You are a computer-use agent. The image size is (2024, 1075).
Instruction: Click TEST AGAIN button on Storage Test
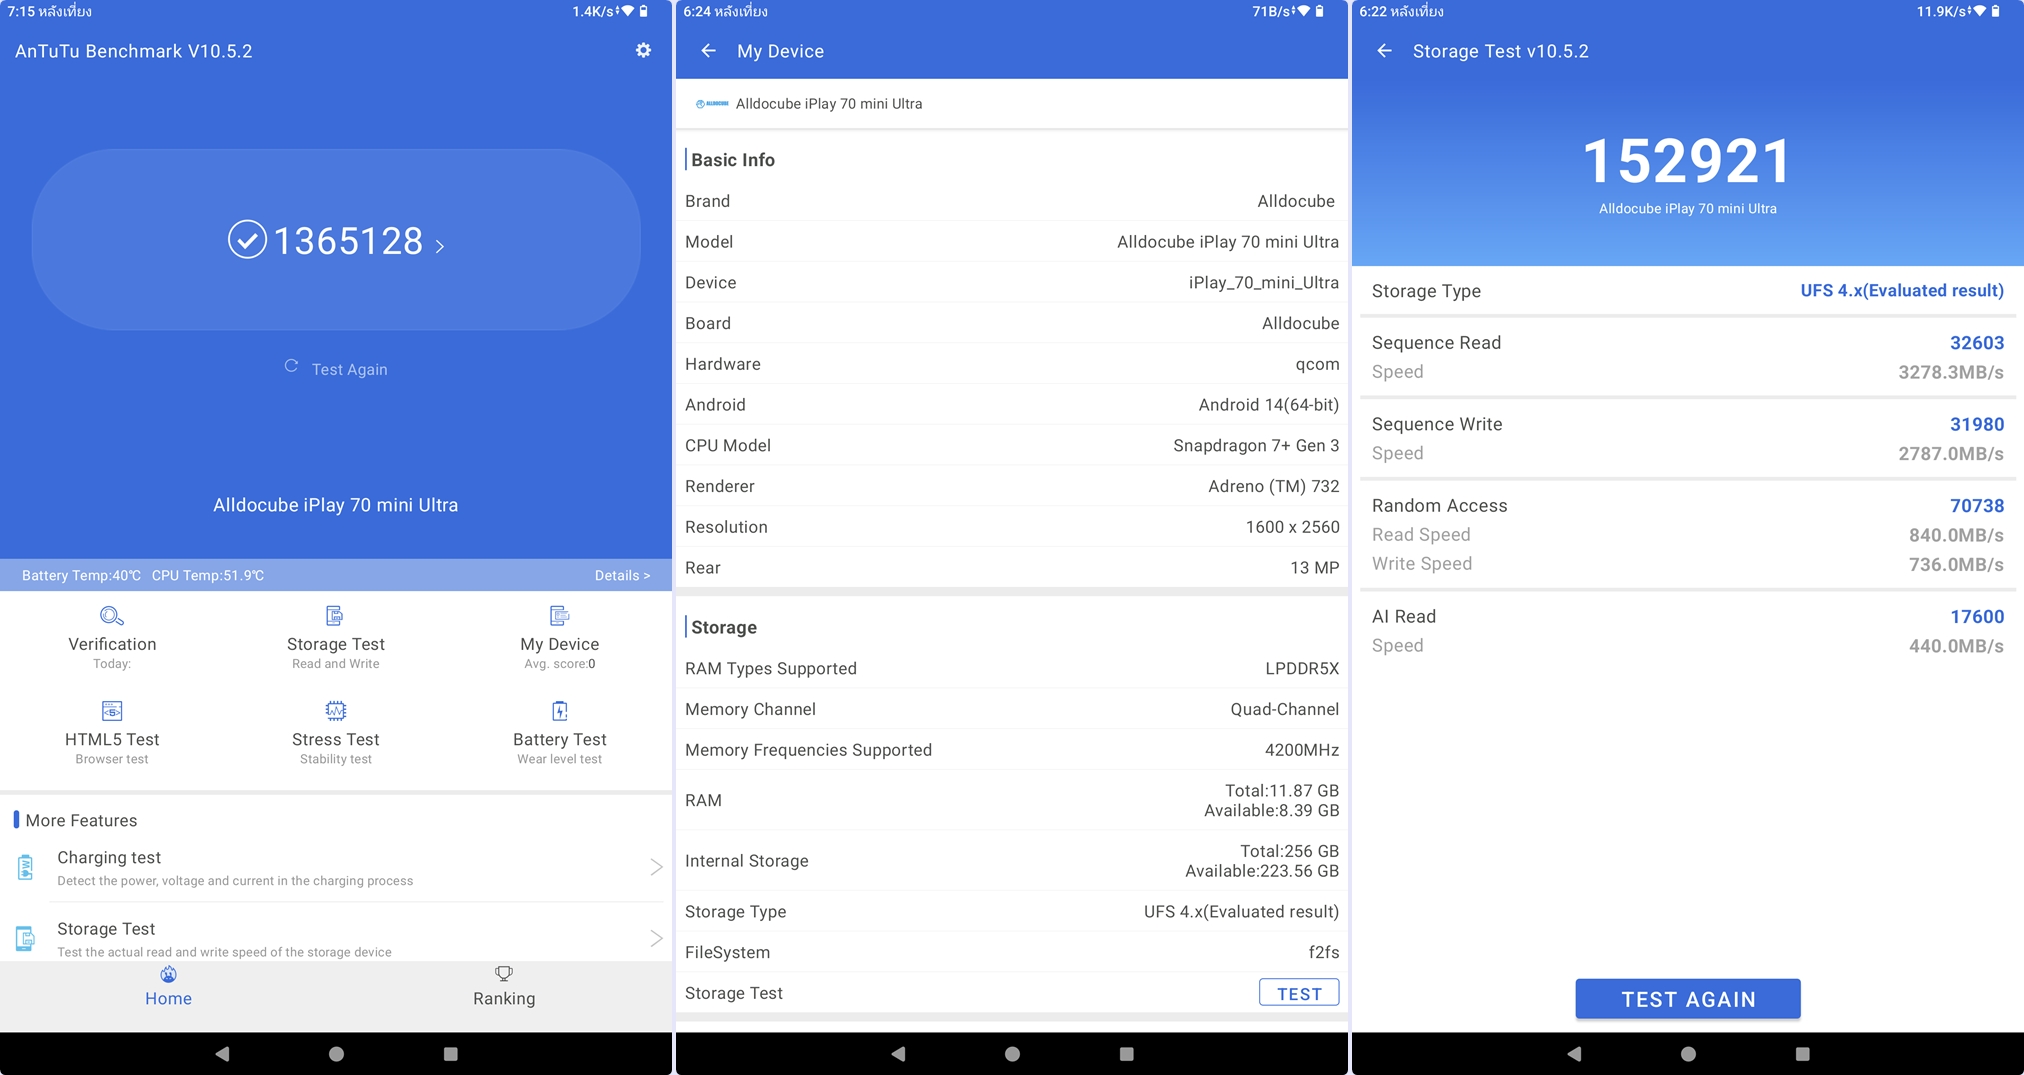pyautogui.click(x=1688, y=999)
